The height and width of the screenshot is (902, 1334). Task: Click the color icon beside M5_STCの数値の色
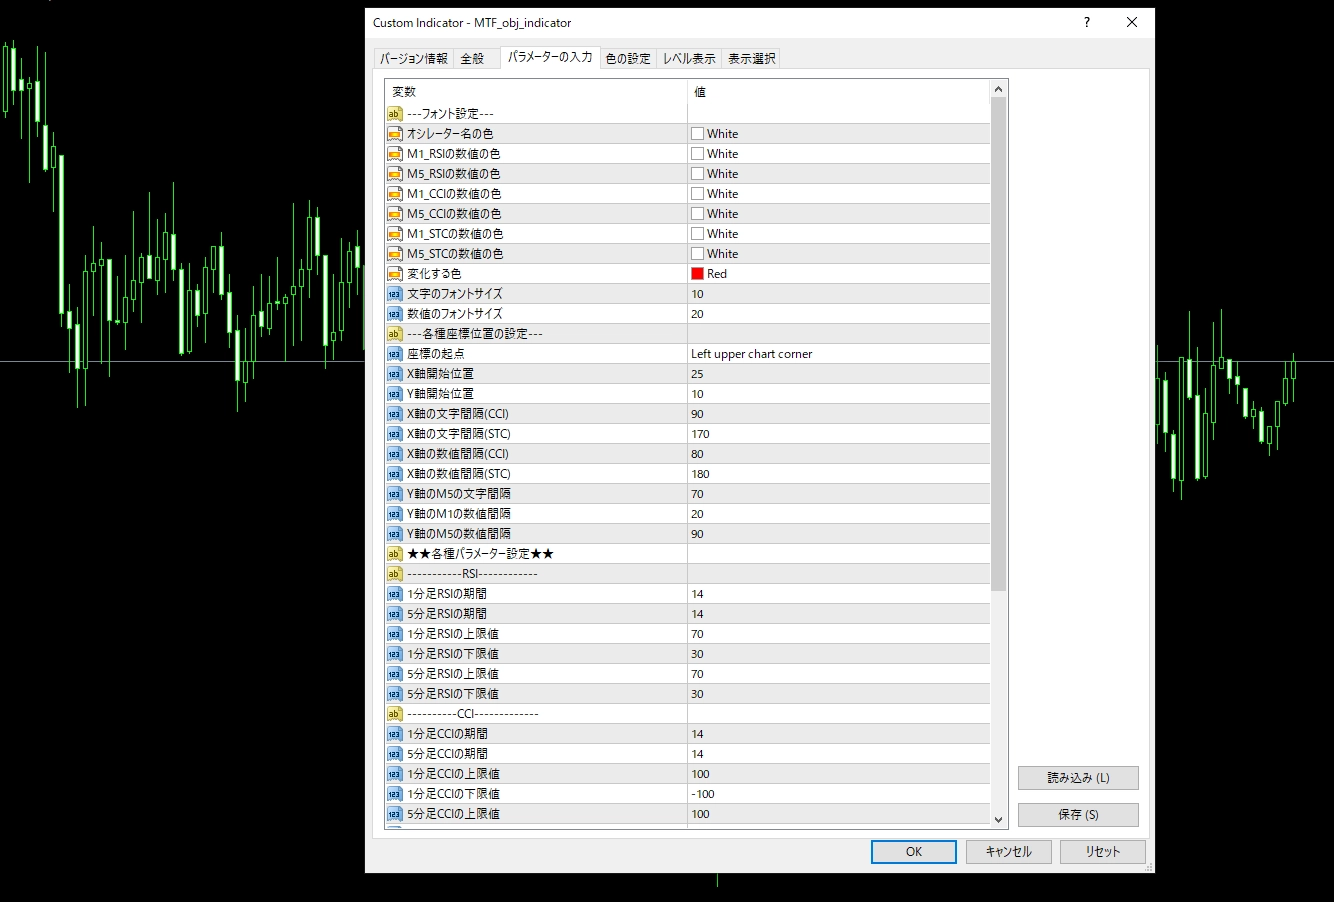tap(395, 254)
